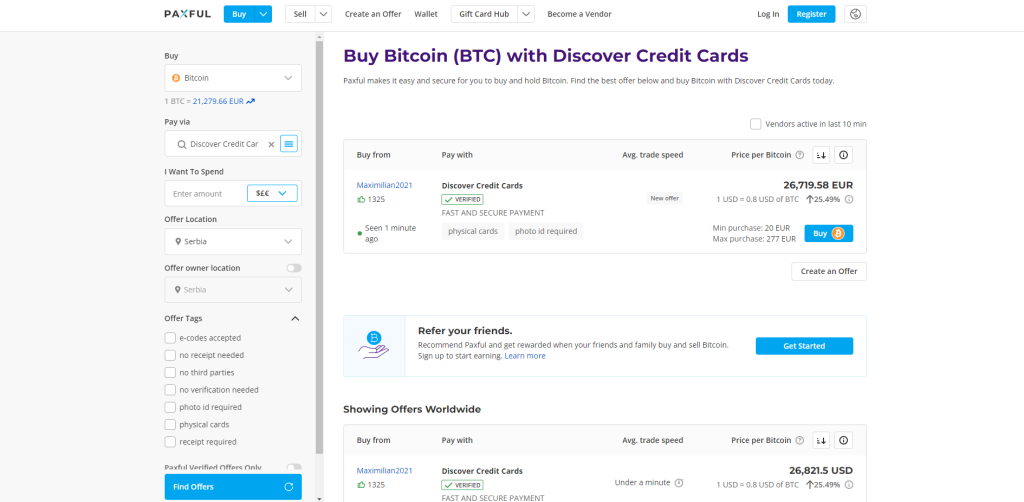The height and width of the screenshot is (502, 1024).
Task: Open the Bitcoin cryptocurrency selector
Action: [233, 78]
